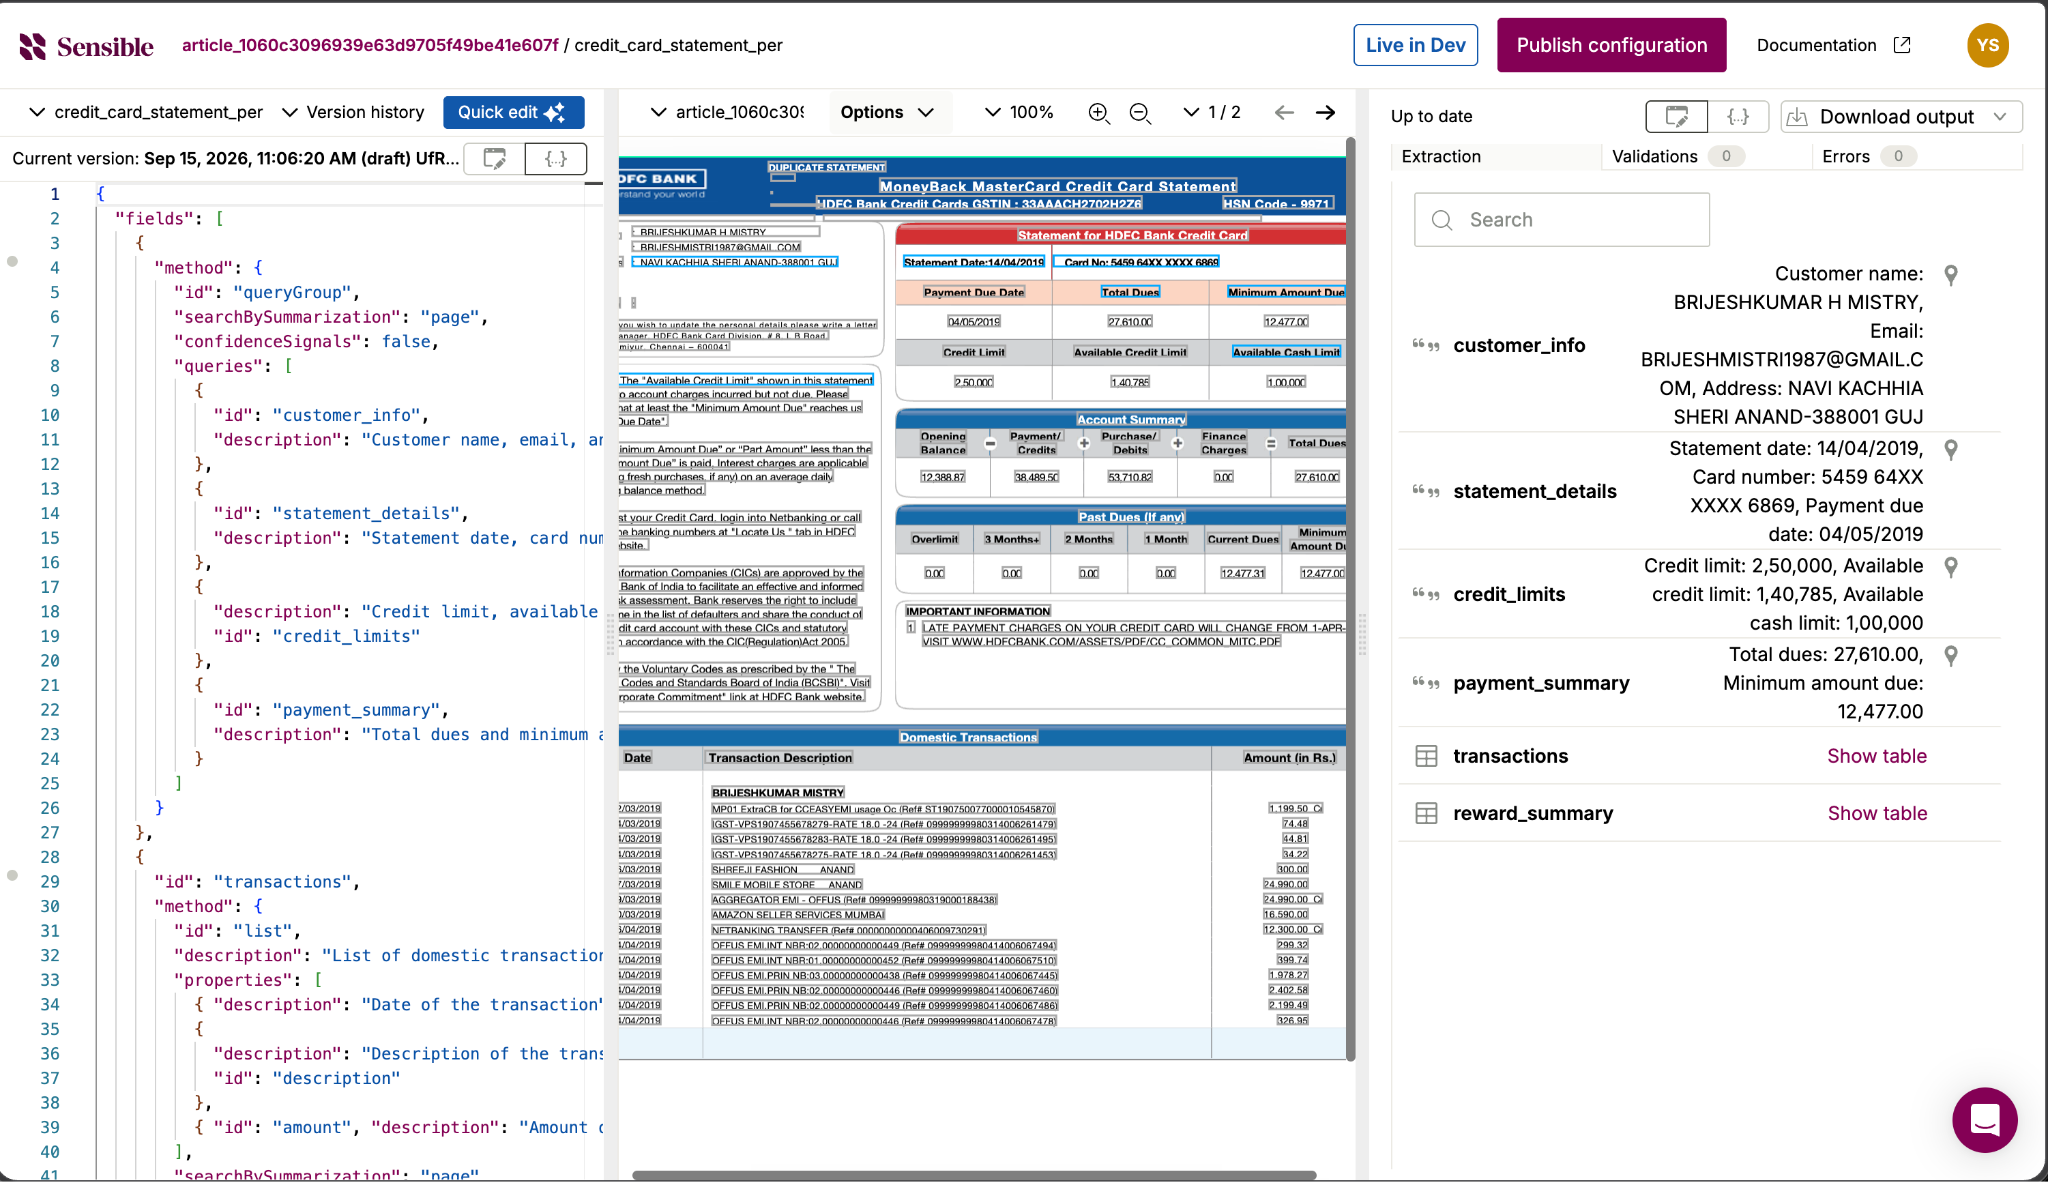Image resolution: width=2048 pixels, height=1182 pixels.
Task: Open the 1 / 2 page selector dropdown
Action: point(1211,112)
